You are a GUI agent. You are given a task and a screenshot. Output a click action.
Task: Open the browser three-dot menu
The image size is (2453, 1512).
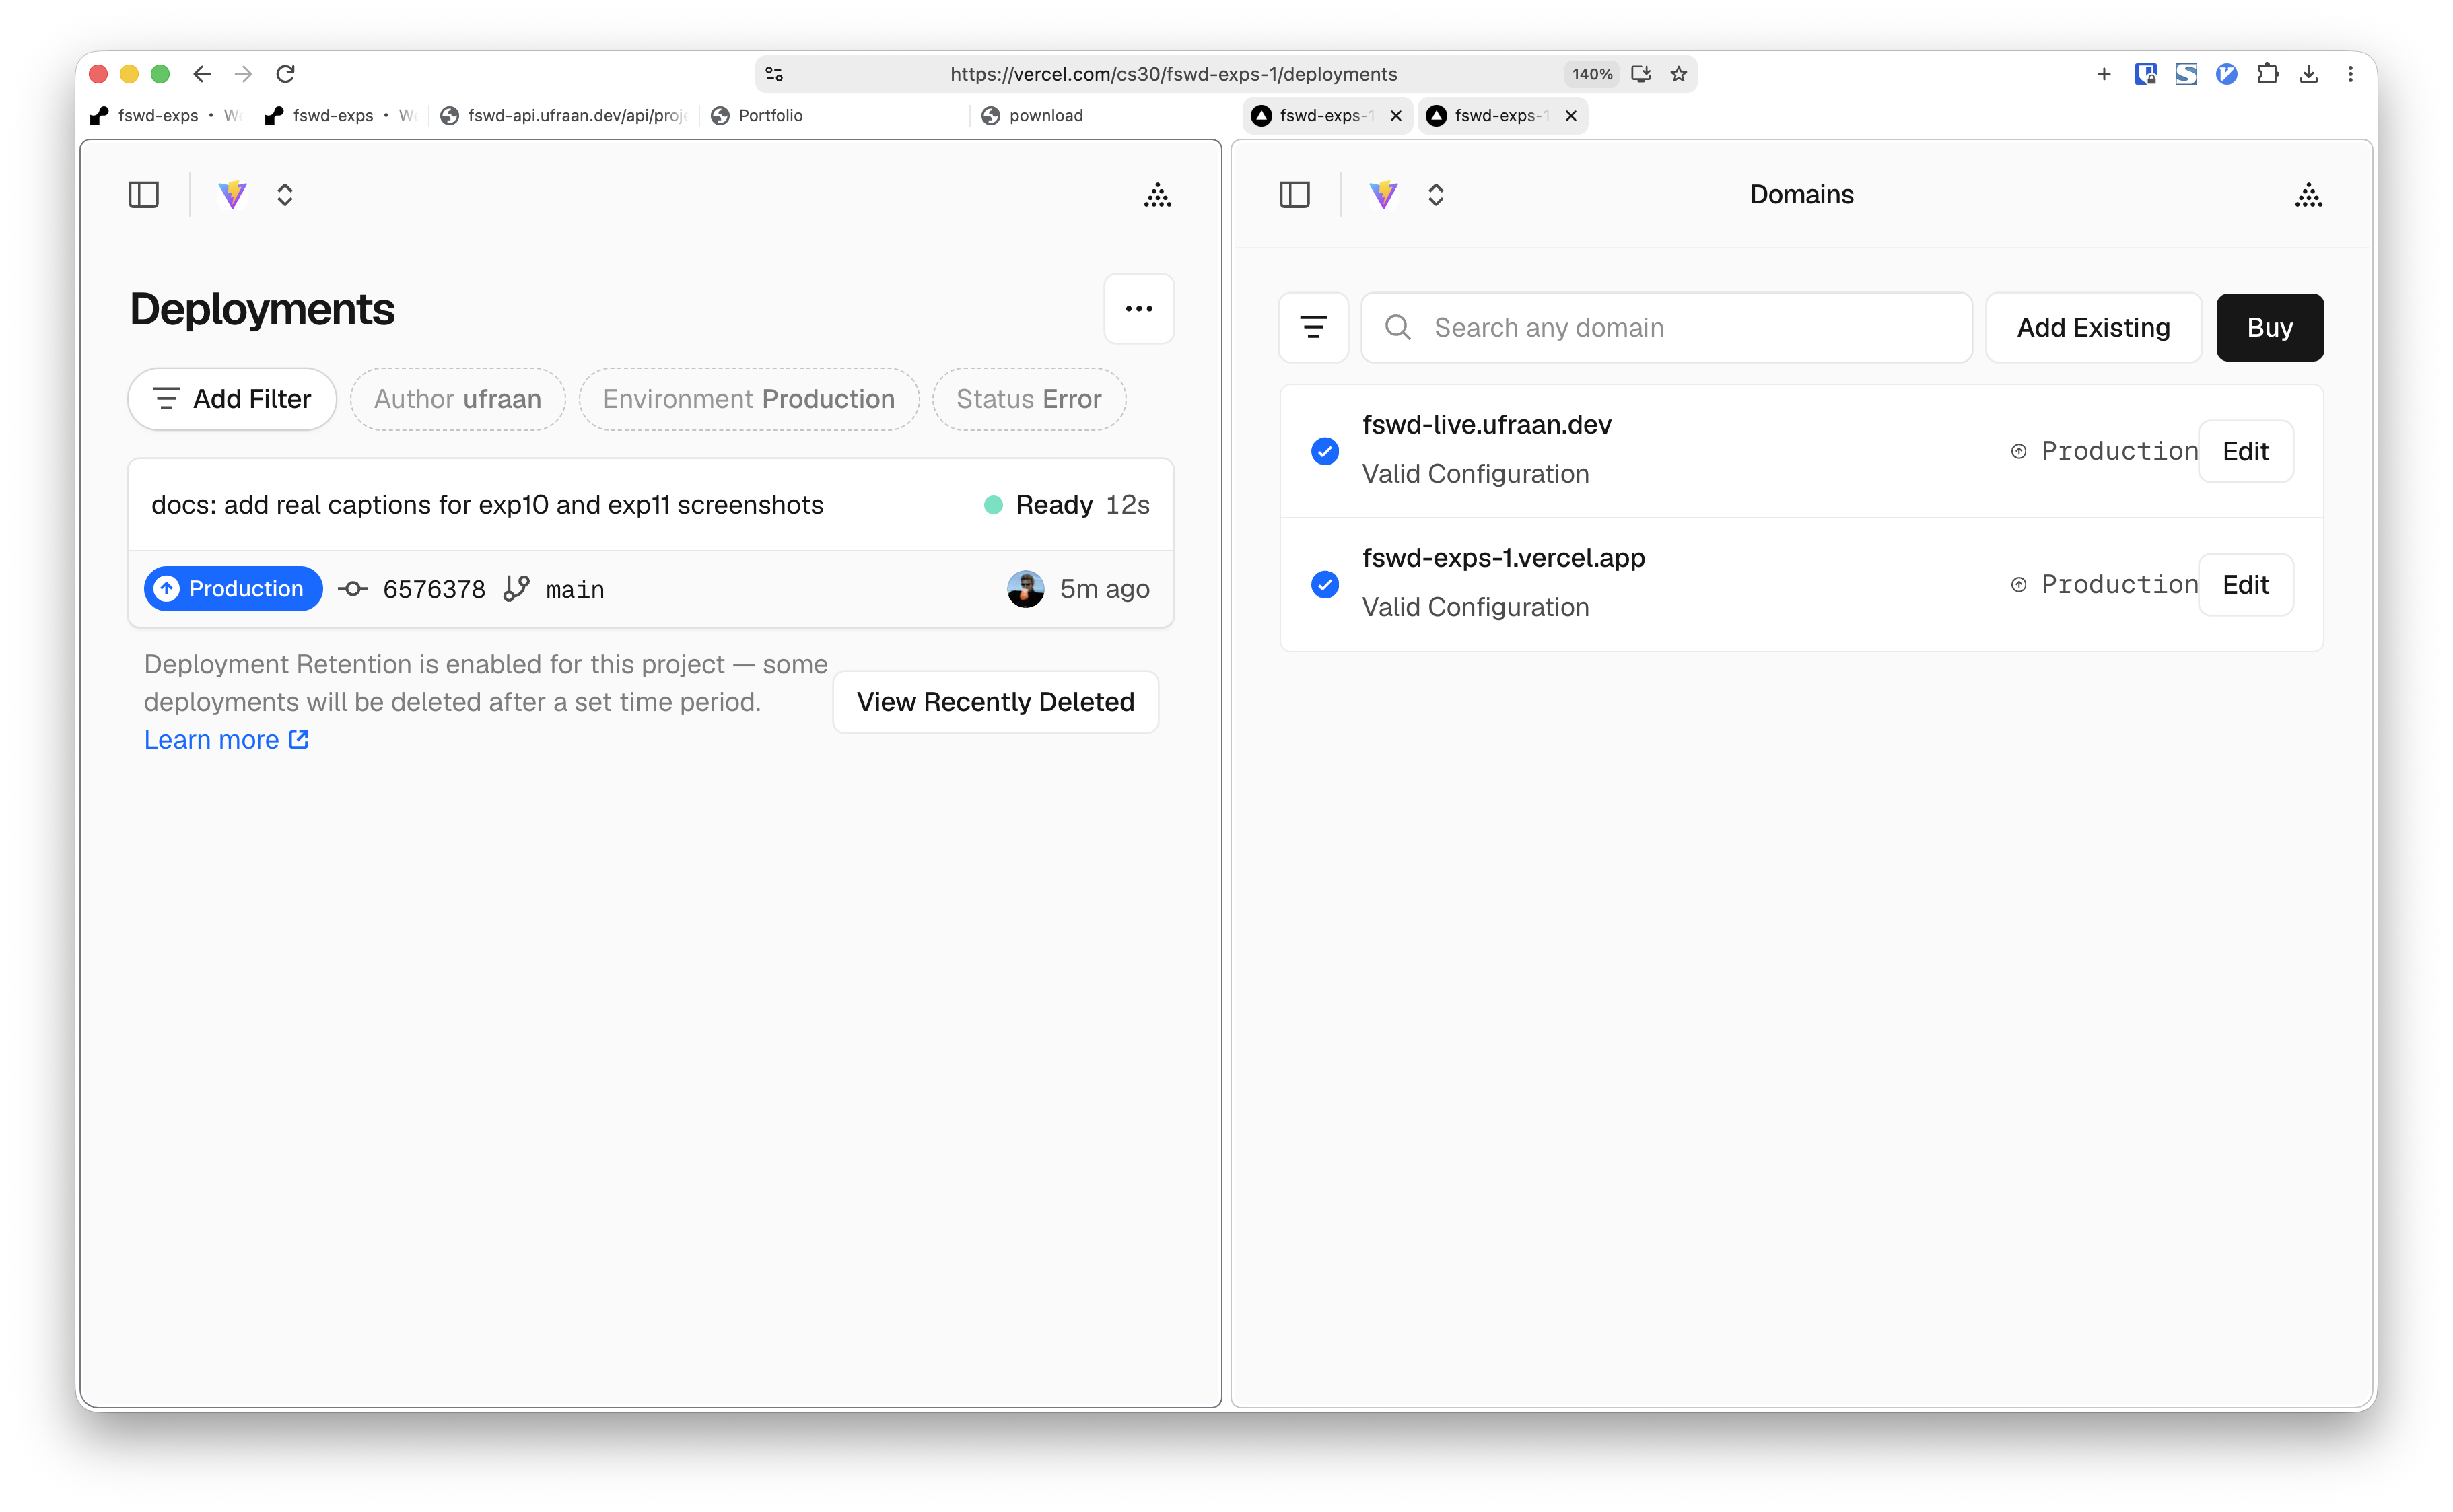2350,74
